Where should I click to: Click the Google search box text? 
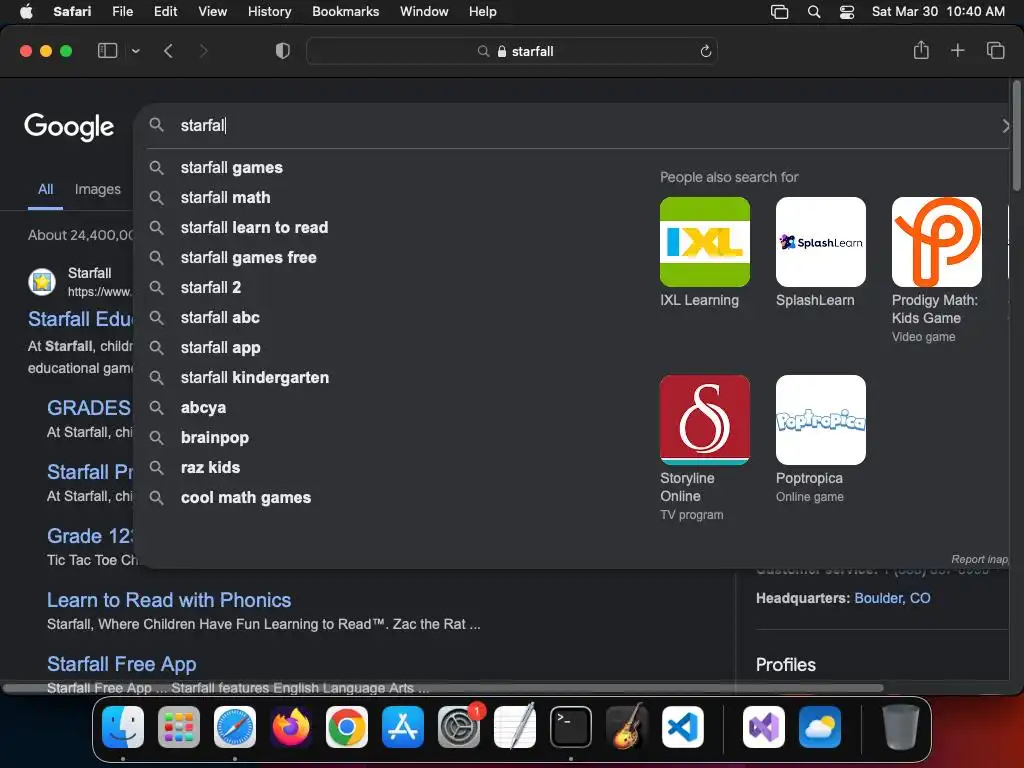(202, 125)
